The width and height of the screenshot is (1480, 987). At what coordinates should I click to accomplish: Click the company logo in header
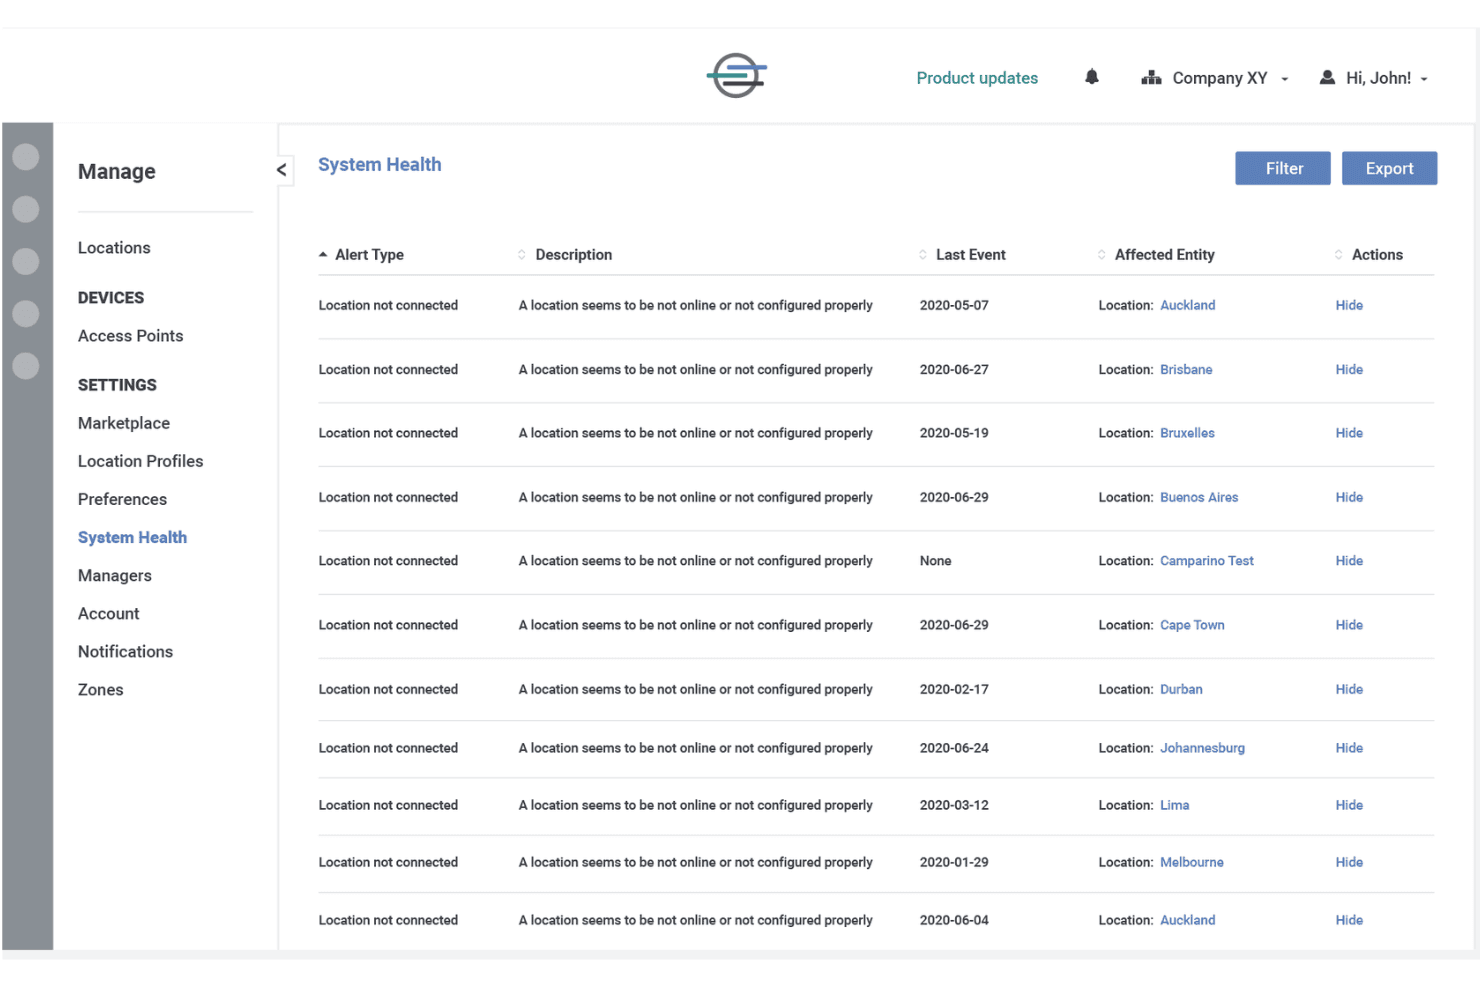(737, 76)
